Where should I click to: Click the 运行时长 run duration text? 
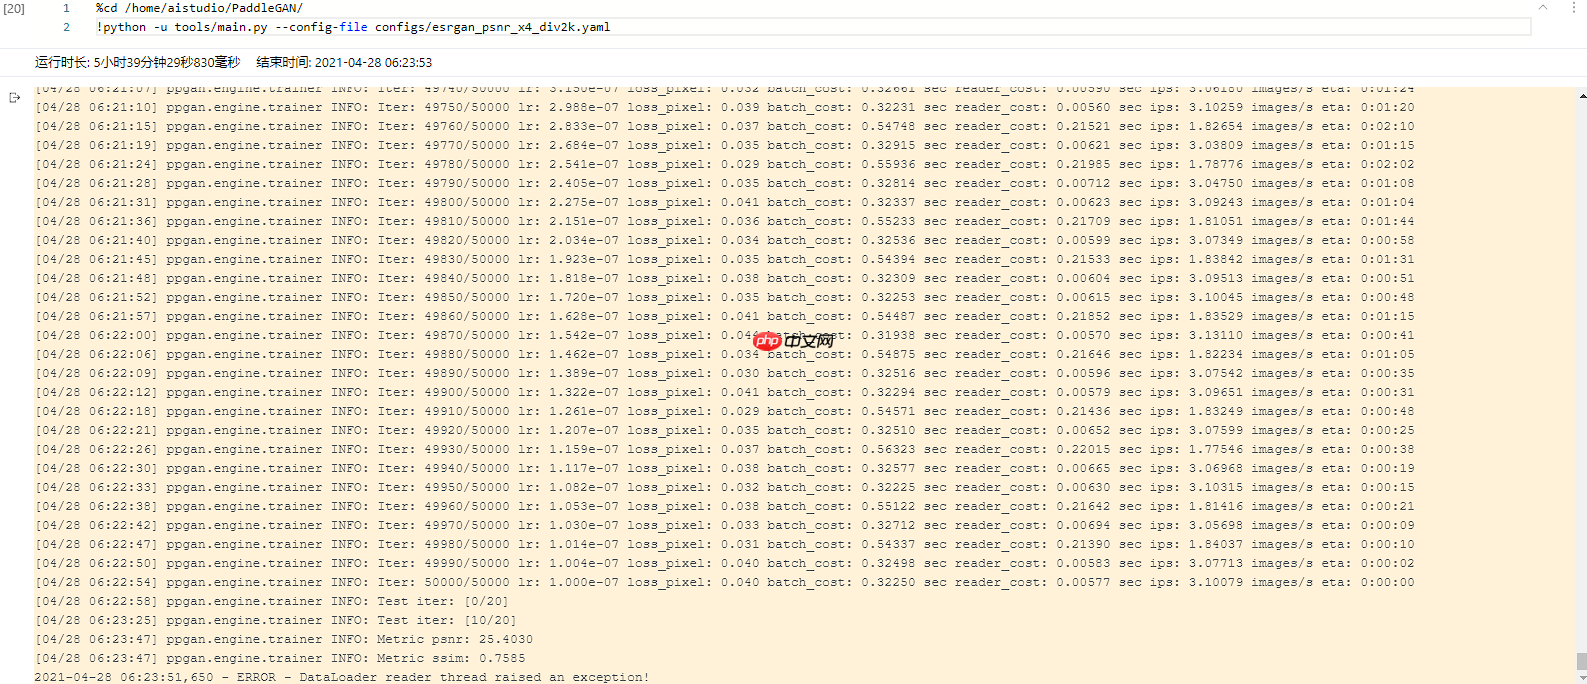pos(137,62)
